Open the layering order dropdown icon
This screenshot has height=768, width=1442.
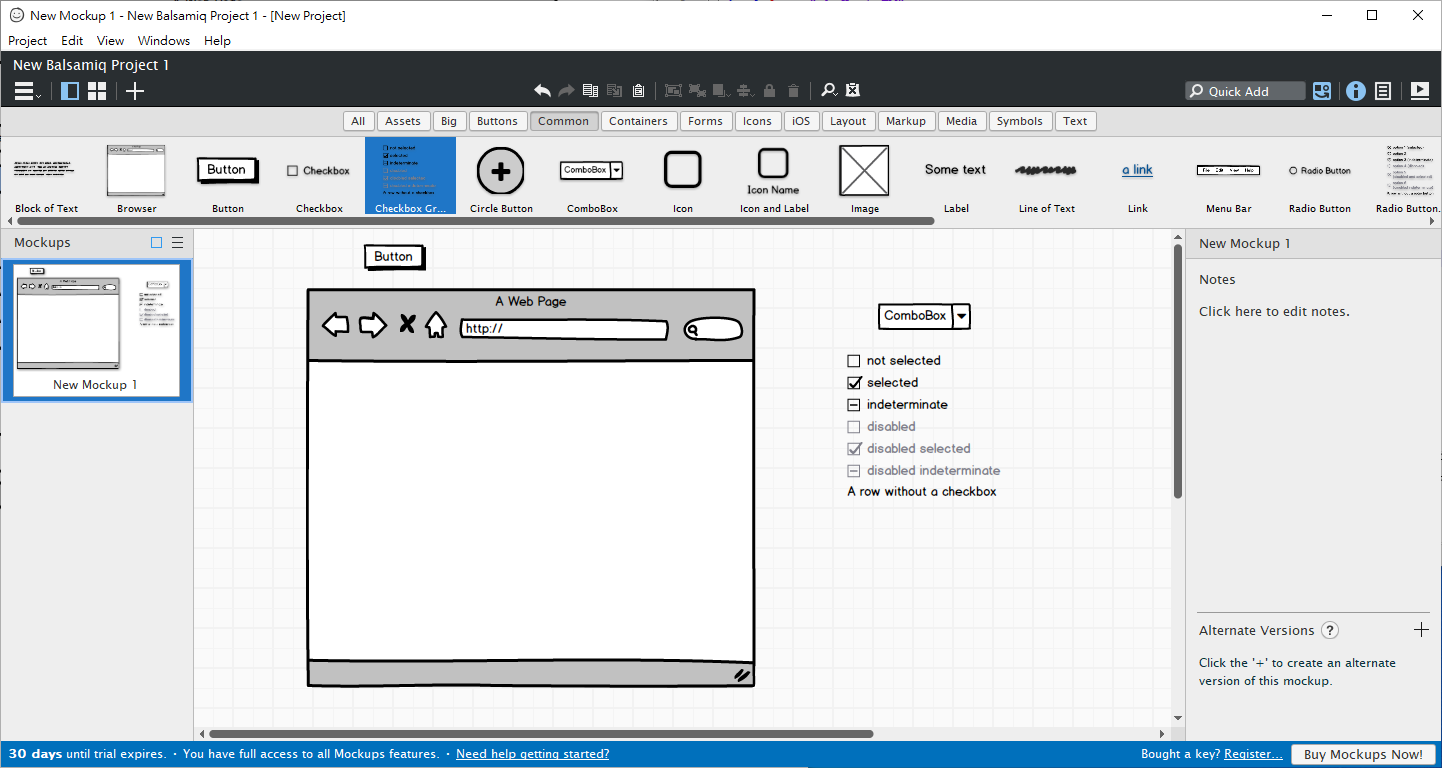coord(721,91)
